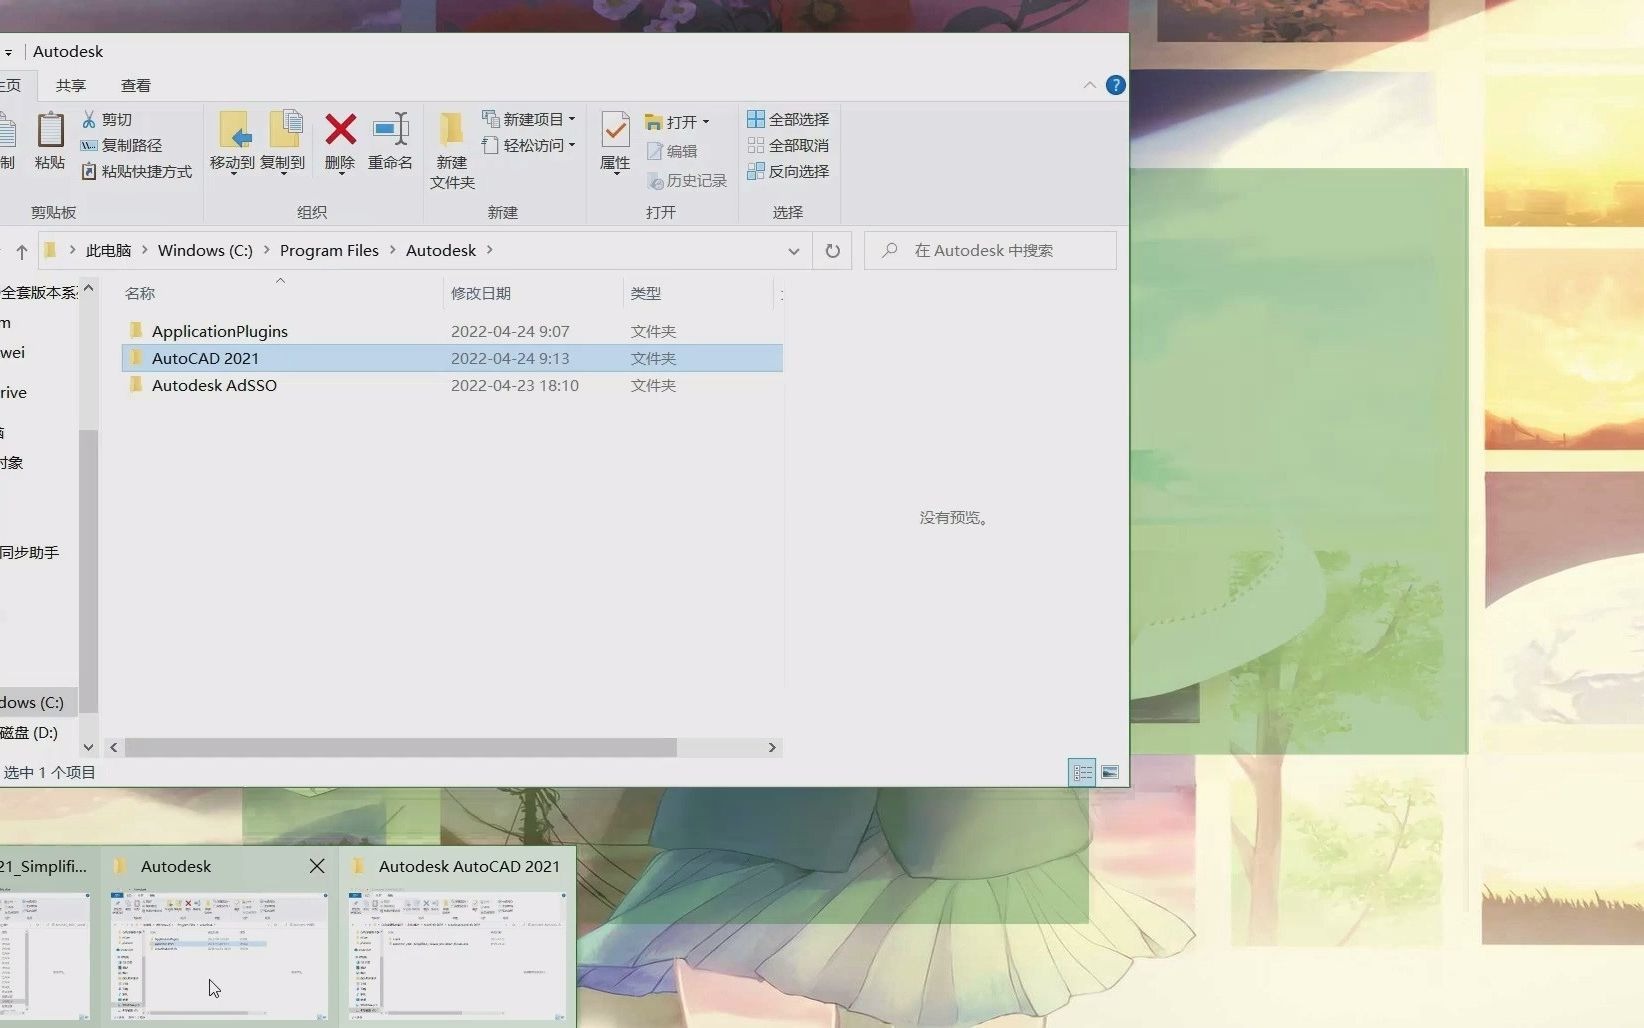The image size is (1644, 1028).
Task: Select the 同步助手 navigation pane entry
Action: point(29,552)
